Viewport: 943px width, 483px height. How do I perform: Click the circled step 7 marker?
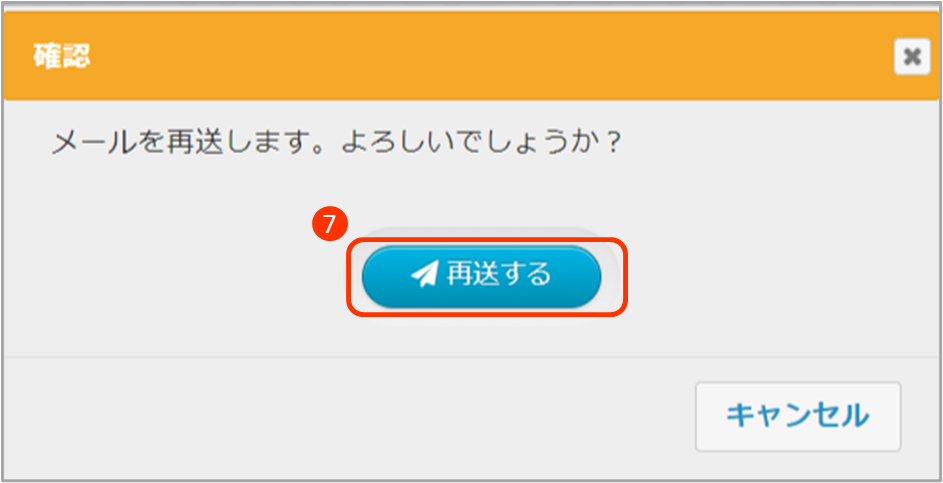(x=330, y=224)
